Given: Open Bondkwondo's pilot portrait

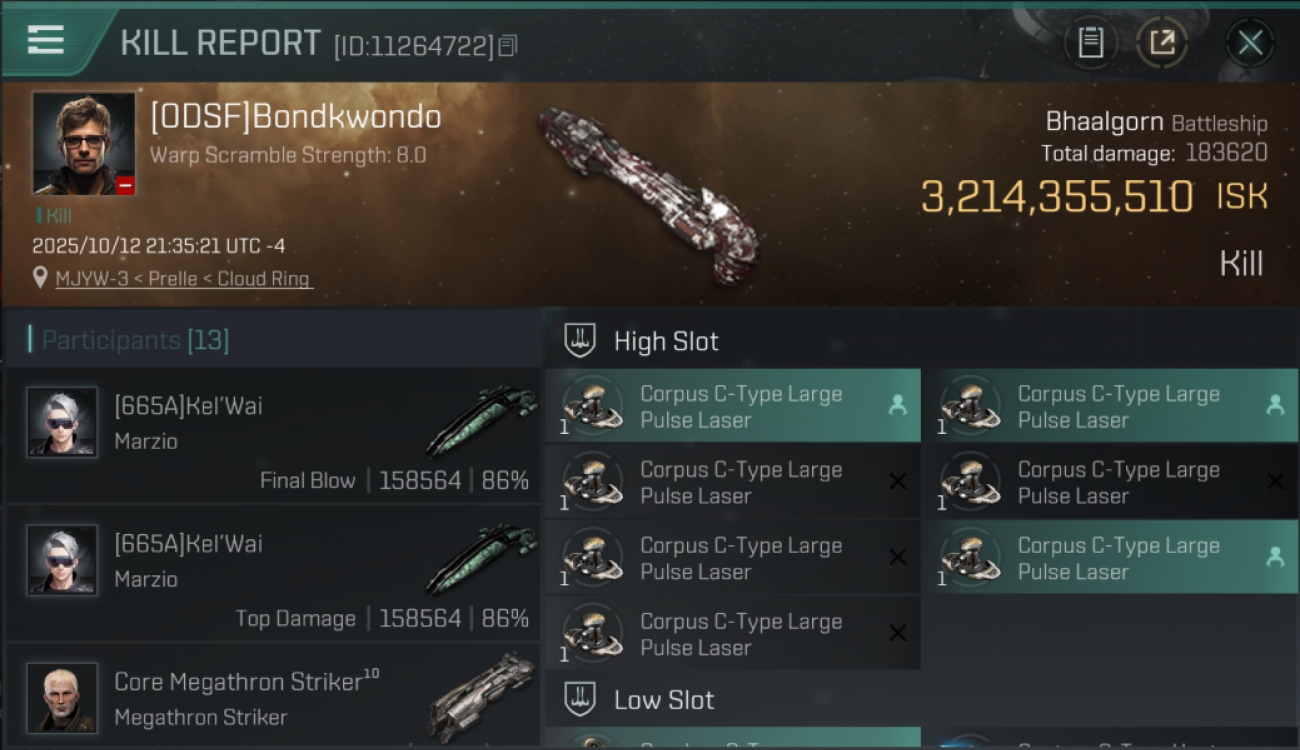Looking at the screenshot, I should pos(84,143).
